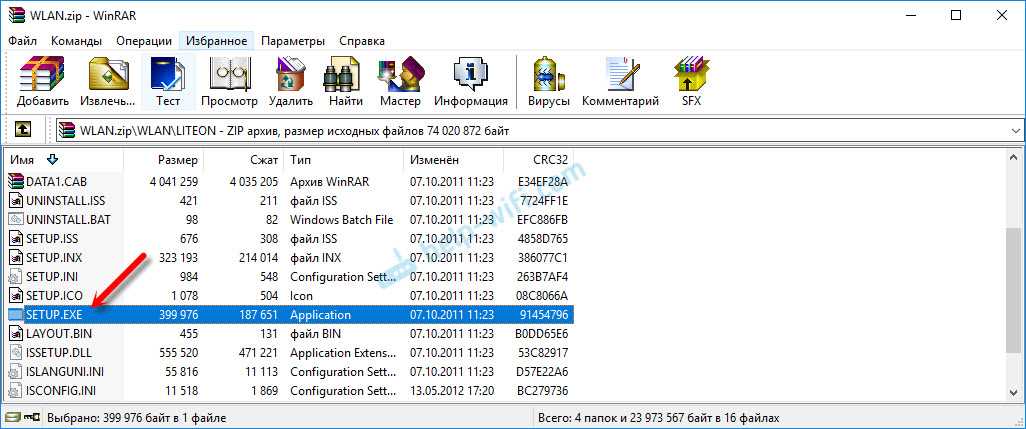Viewport: 1026px width, 429px height.
Task: Show archive Информация icon
Action: (x=470, y=82)
